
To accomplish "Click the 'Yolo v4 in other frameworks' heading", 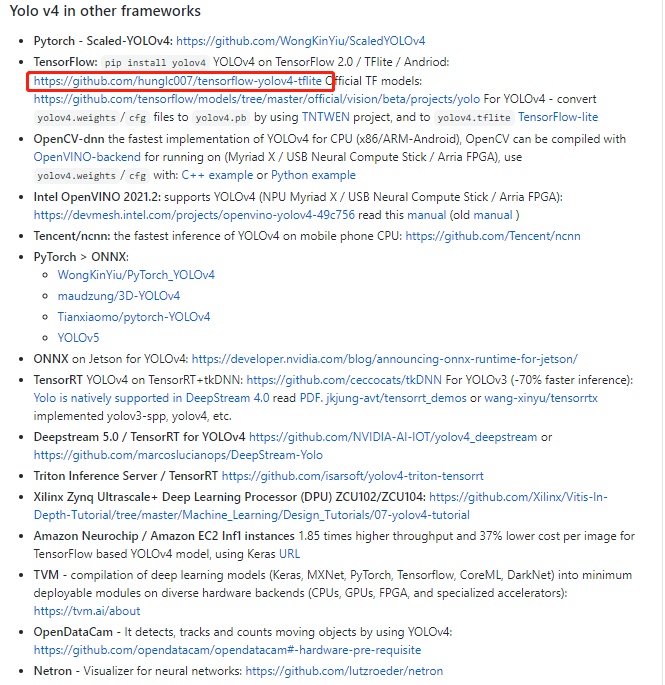I will click(105, 11).
